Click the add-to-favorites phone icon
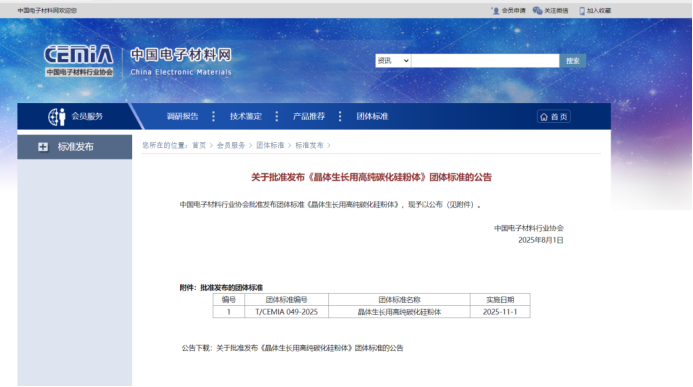693x387 pixels. click(x=582, y=11)
